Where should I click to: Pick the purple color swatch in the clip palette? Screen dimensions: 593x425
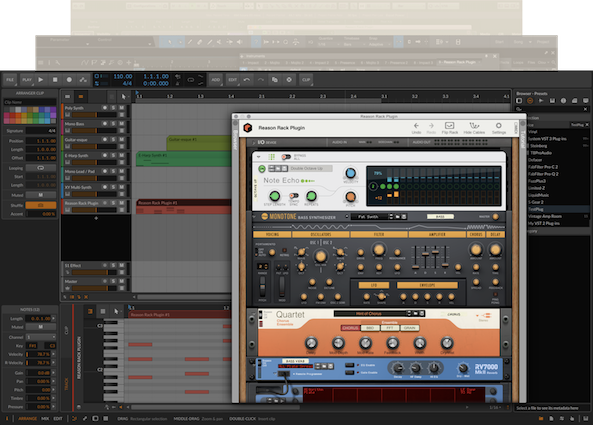pyautogui.click(x=53, y=109)
